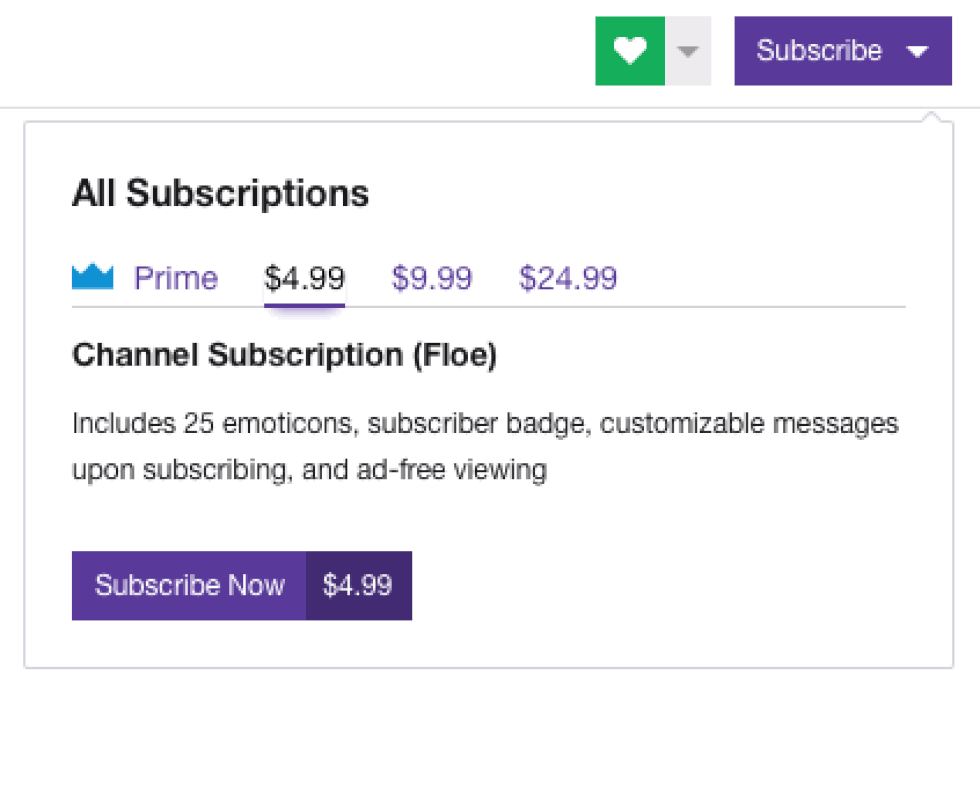Collapse the Subscribe dropdown using white arrow
Viewport: 980px width, 785px height.
[918, 52]
